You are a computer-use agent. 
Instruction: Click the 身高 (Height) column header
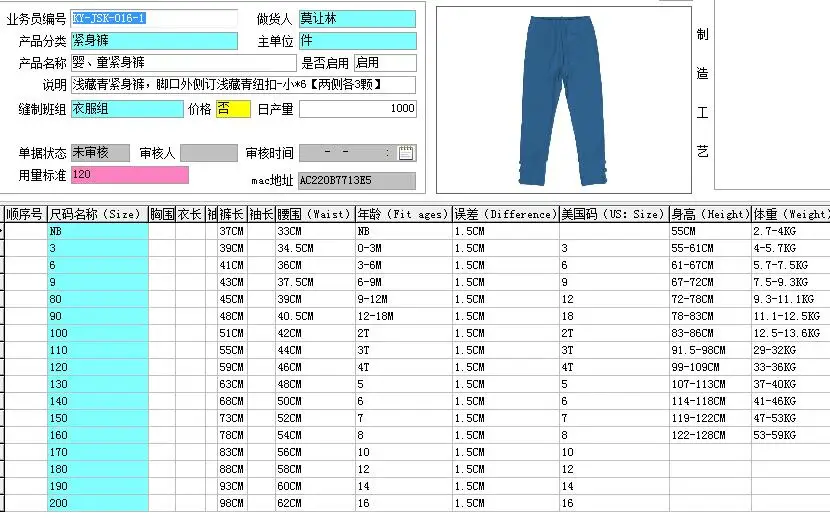pyautogui.click(x=710, y=214)
